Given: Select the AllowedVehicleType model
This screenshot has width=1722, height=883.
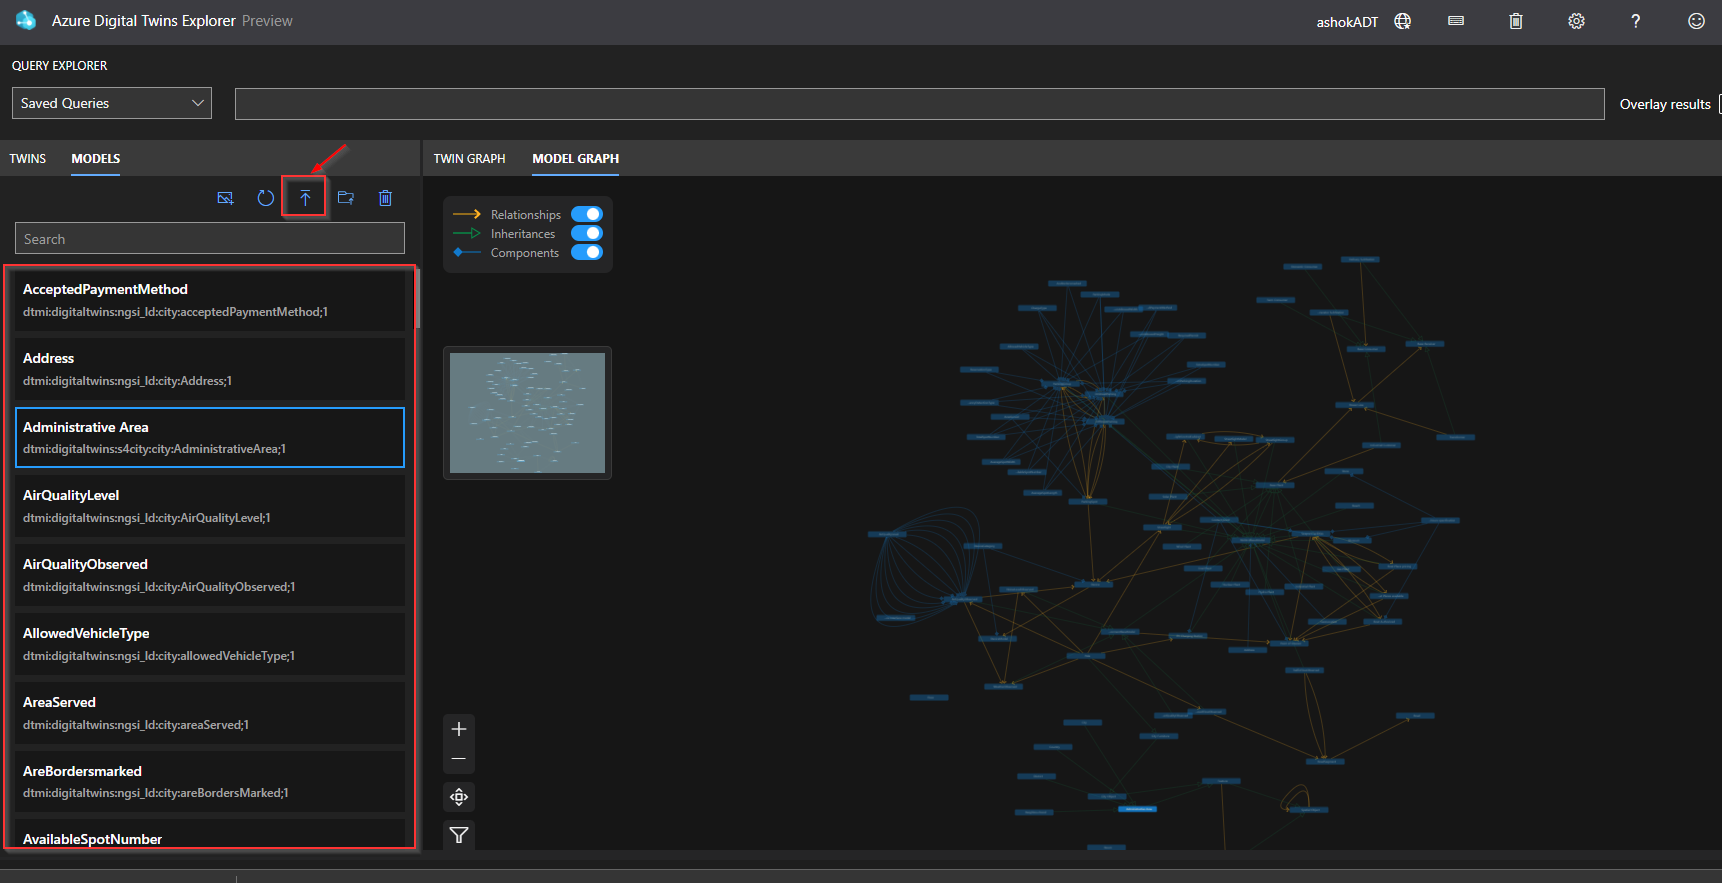Looking at the screenshot, I should tap(210, 644).
